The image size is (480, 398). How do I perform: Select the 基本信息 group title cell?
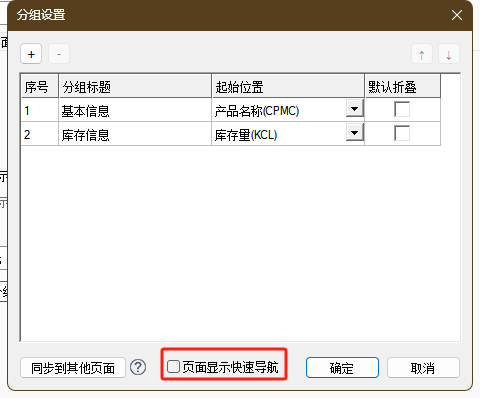click(135, 110)
